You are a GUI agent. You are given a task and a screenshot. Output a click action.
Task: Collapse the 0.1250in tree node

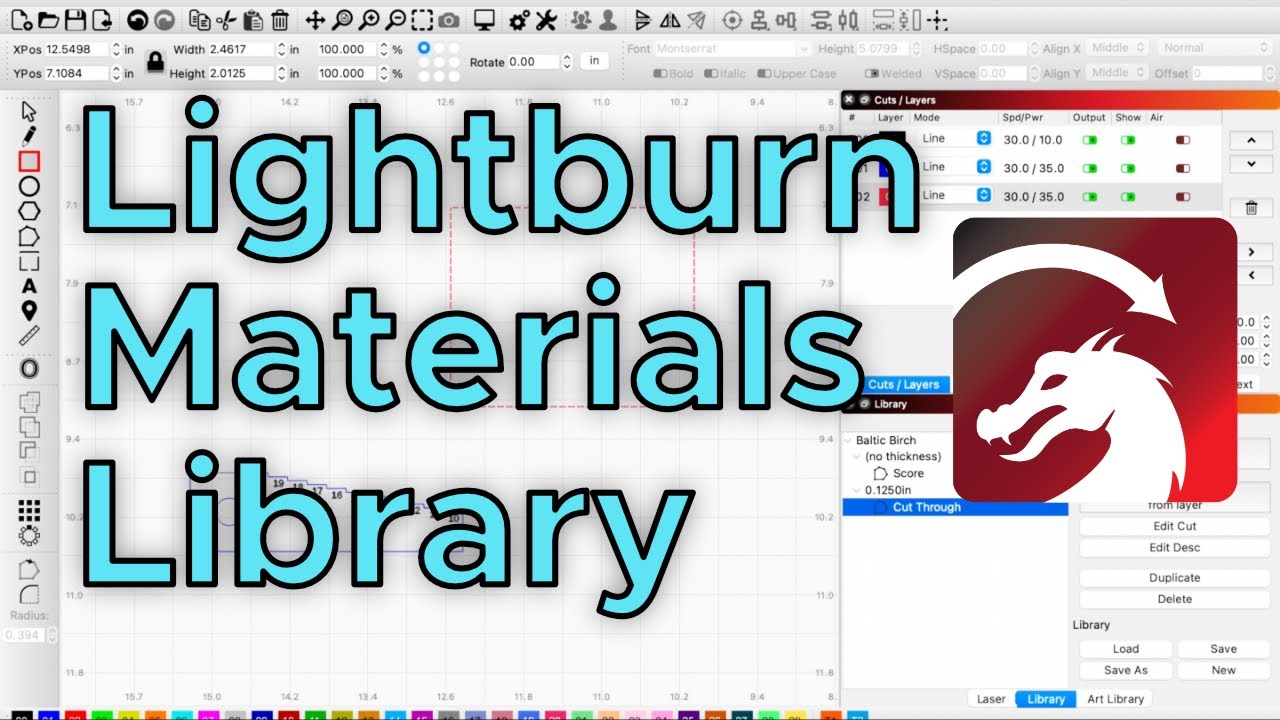858,490
